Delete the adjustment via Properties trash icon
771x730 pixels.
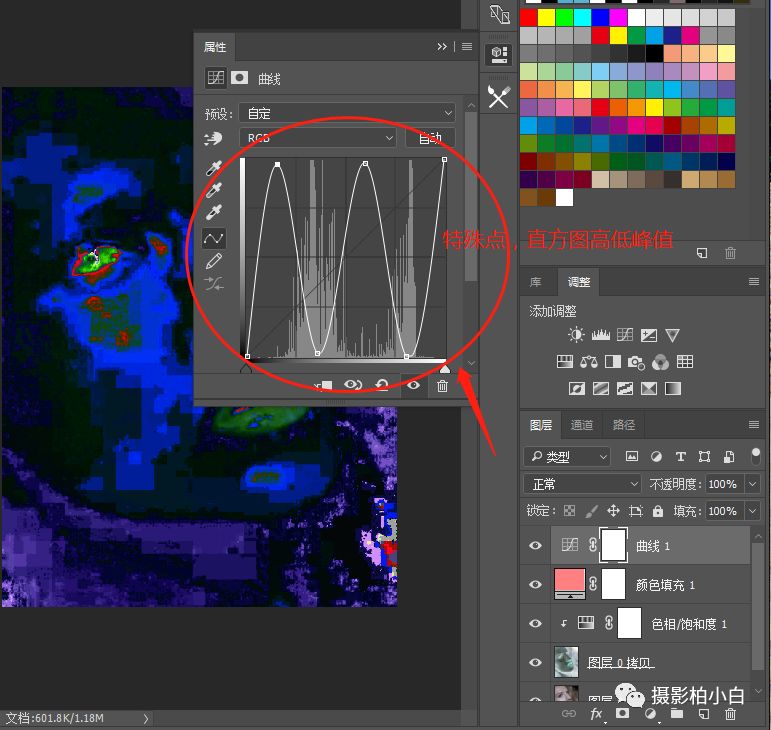442,386
